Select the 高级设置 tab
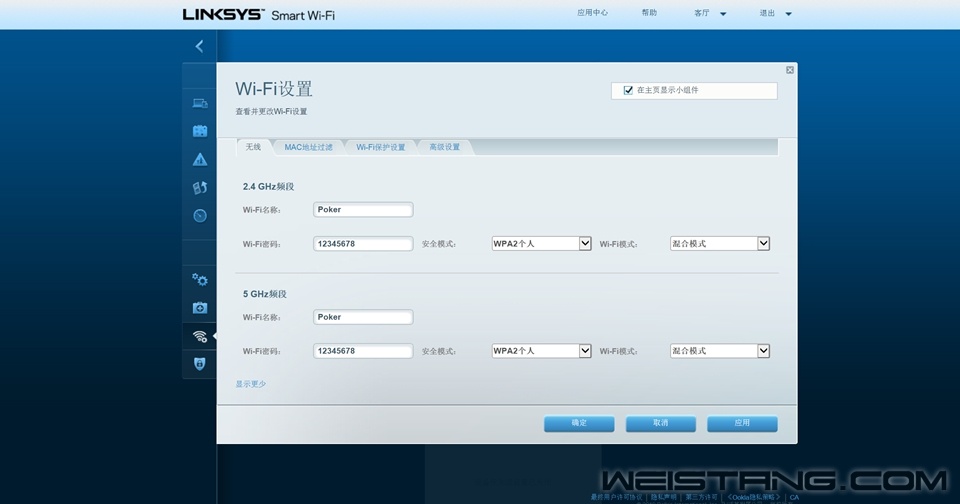This screenshot has width=960, height=504. (444, 147)
